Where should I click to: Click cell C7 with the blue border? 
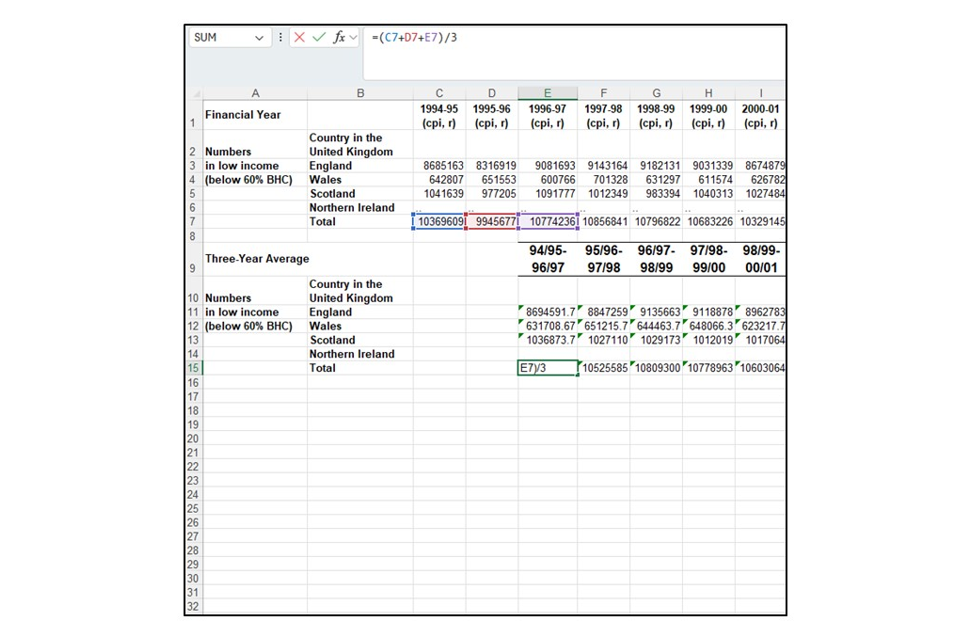coord(439,221)
